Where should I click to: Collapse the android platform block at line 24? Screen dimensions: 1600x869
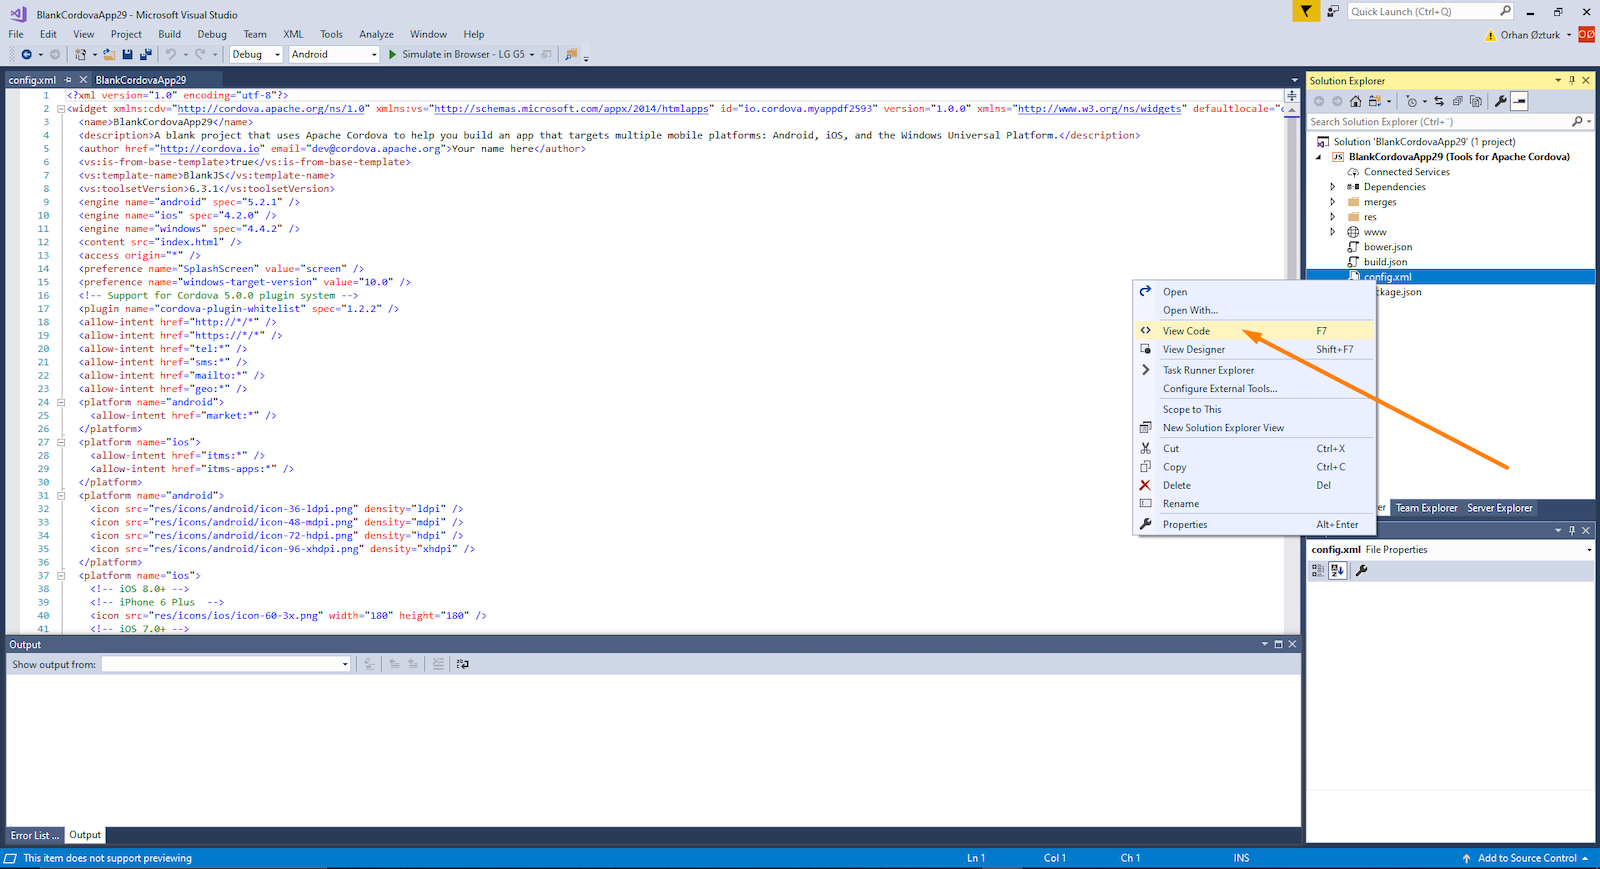tap(61, 402)
